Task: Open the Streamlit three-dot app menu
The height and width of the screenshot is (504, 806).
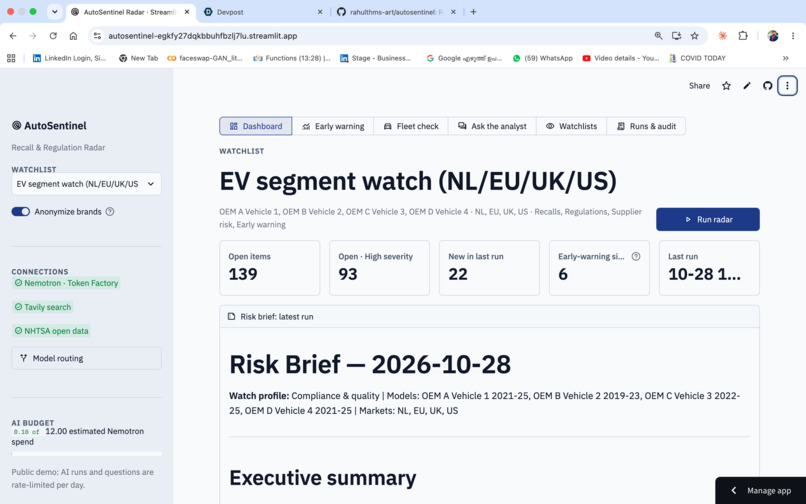Action: (787, 86)
